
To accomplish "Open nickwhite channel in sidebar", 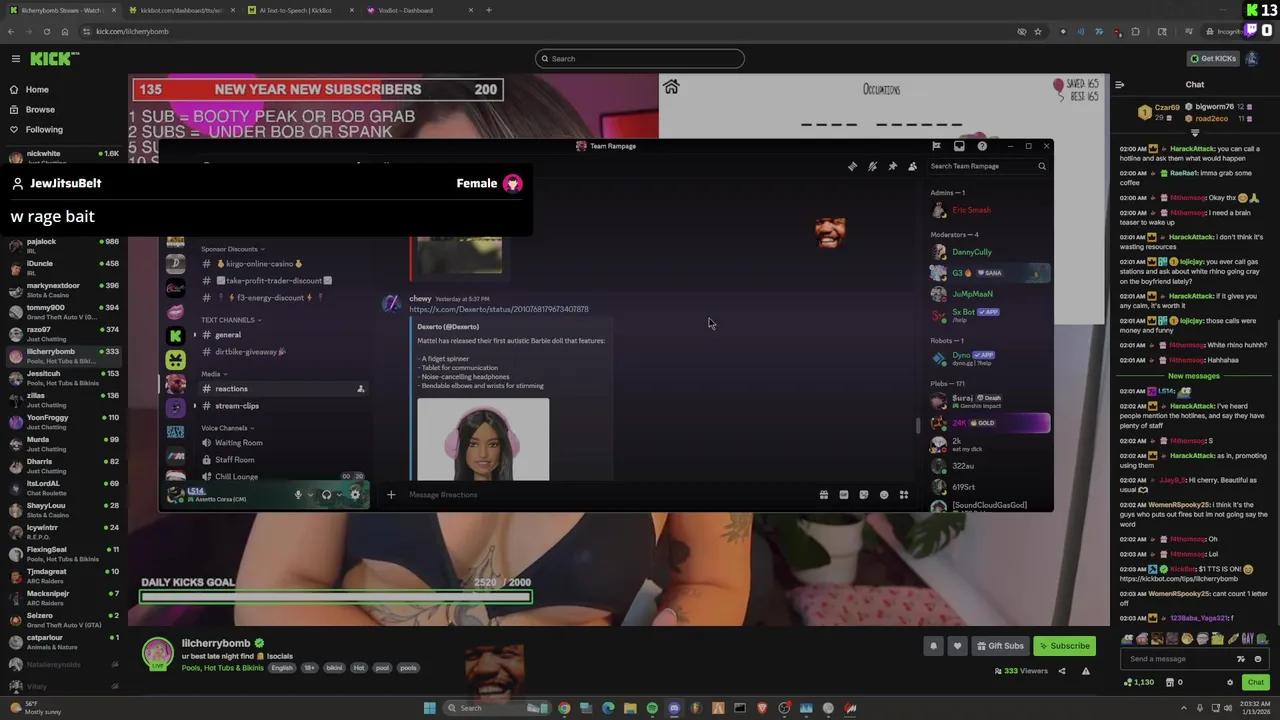I will [x=62, y=157].
